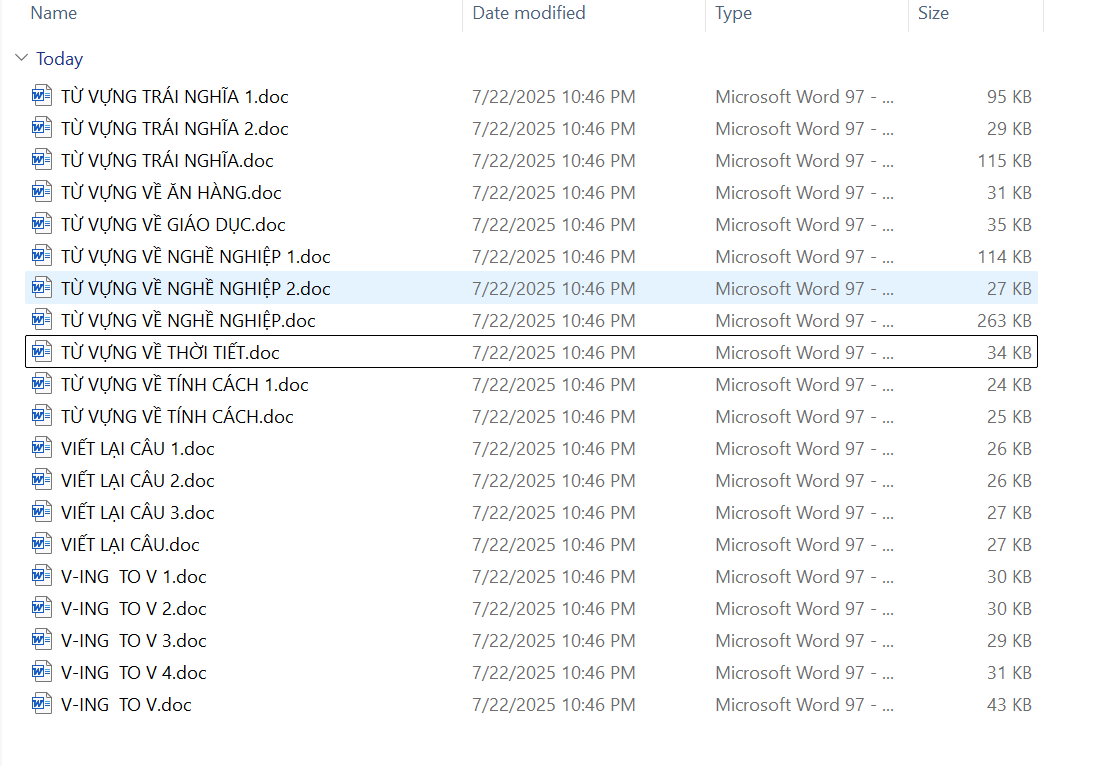Click the file icon of TỪ VỰNG VỀ GIÁO DỤC.doc
Viewport: 1114px width, 766px height.
(x=41, y=225)
